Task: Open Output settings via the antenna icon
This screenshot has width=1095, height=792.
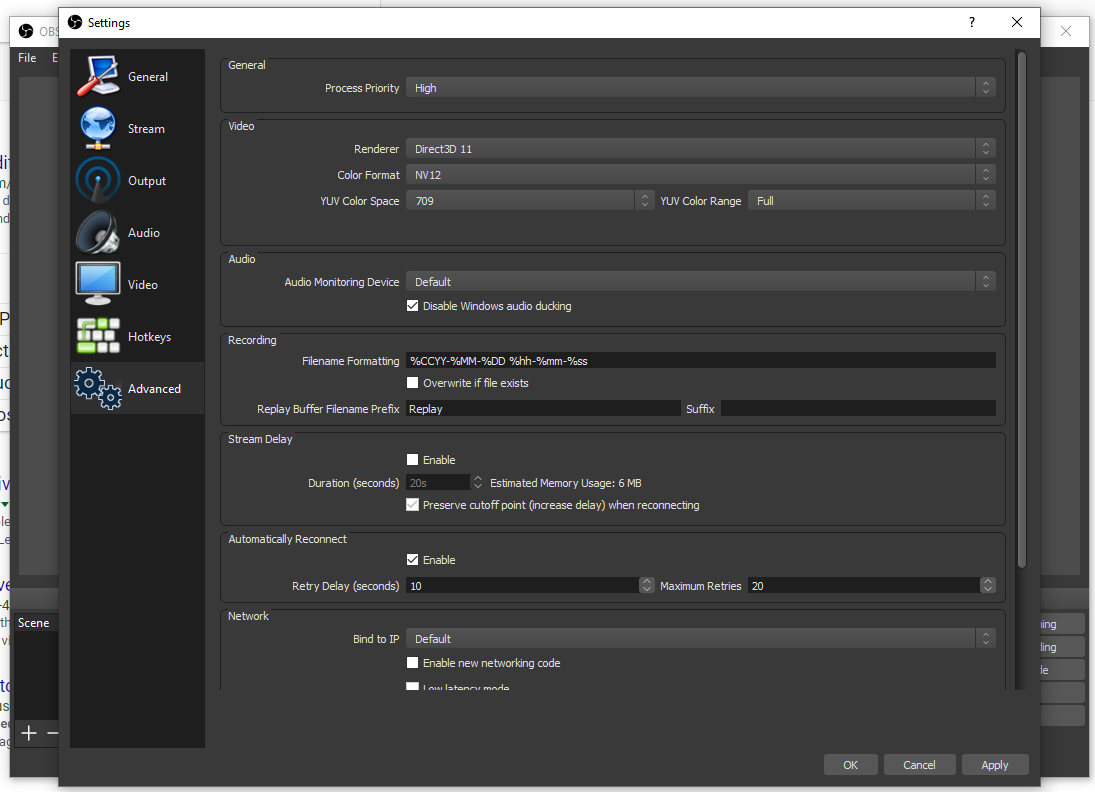Action: (98, 180)
